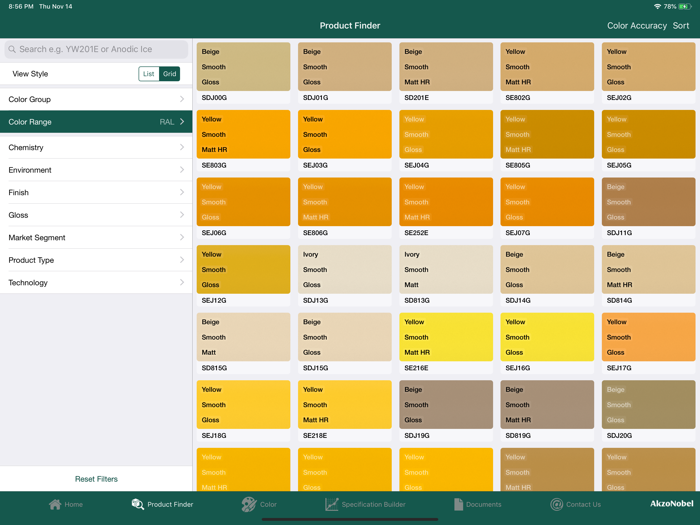
Task: Tap the battery indicator in status bar
Action: pos(684,6)
